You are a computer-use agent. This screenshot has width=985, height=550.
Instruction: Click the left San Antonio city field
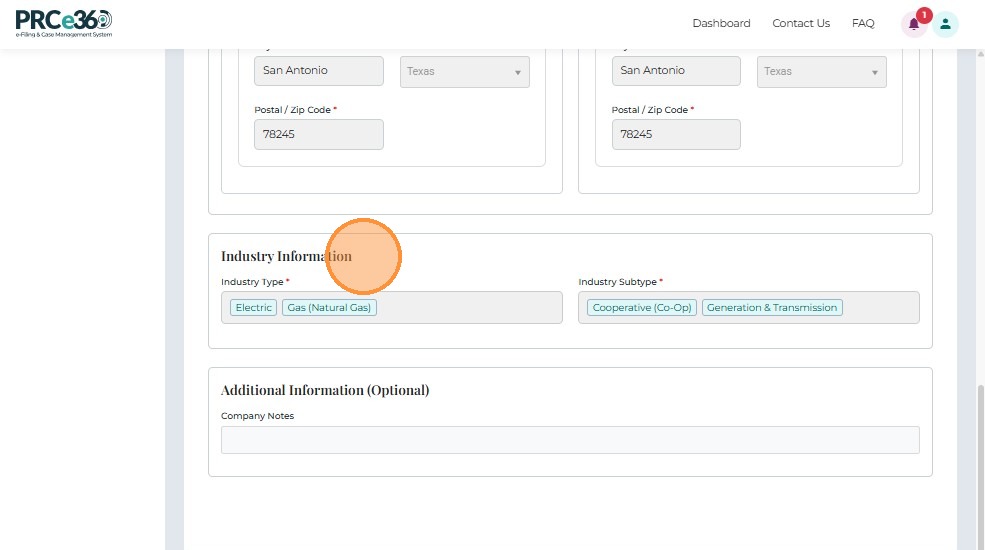click(x=319, y=71)
